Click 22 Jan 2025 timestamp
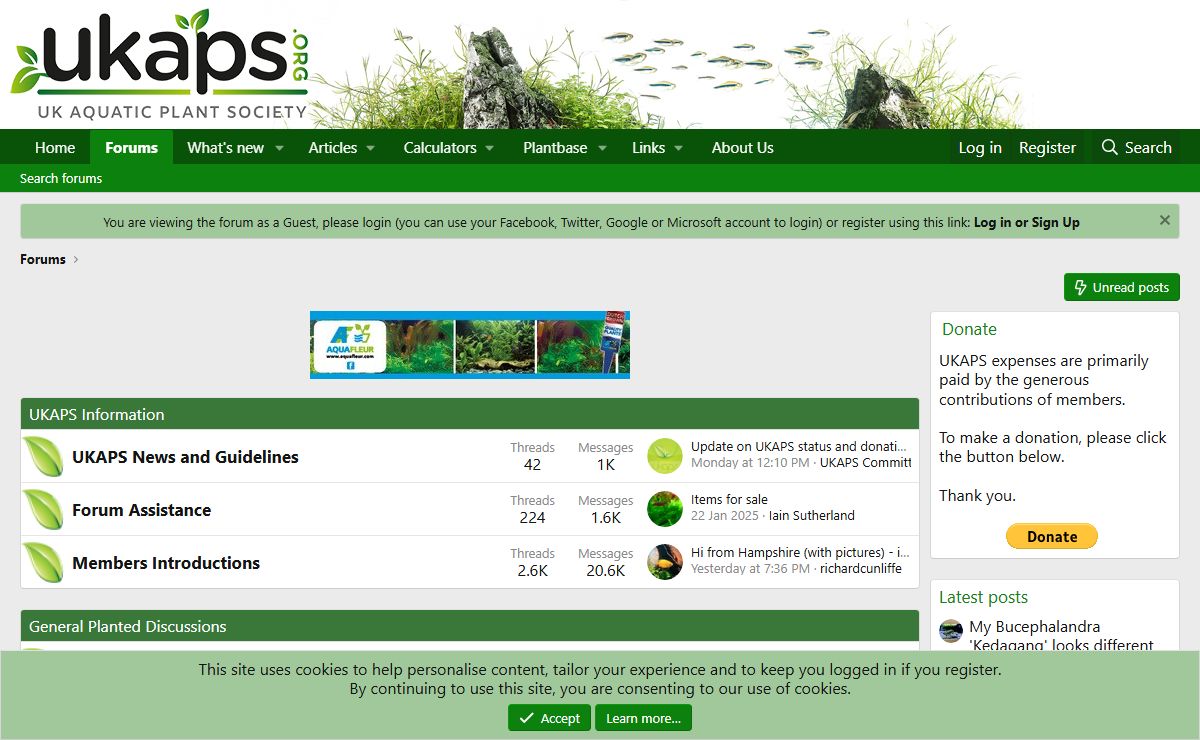The width and height of the screenshot is (1200, 740). 725,516
